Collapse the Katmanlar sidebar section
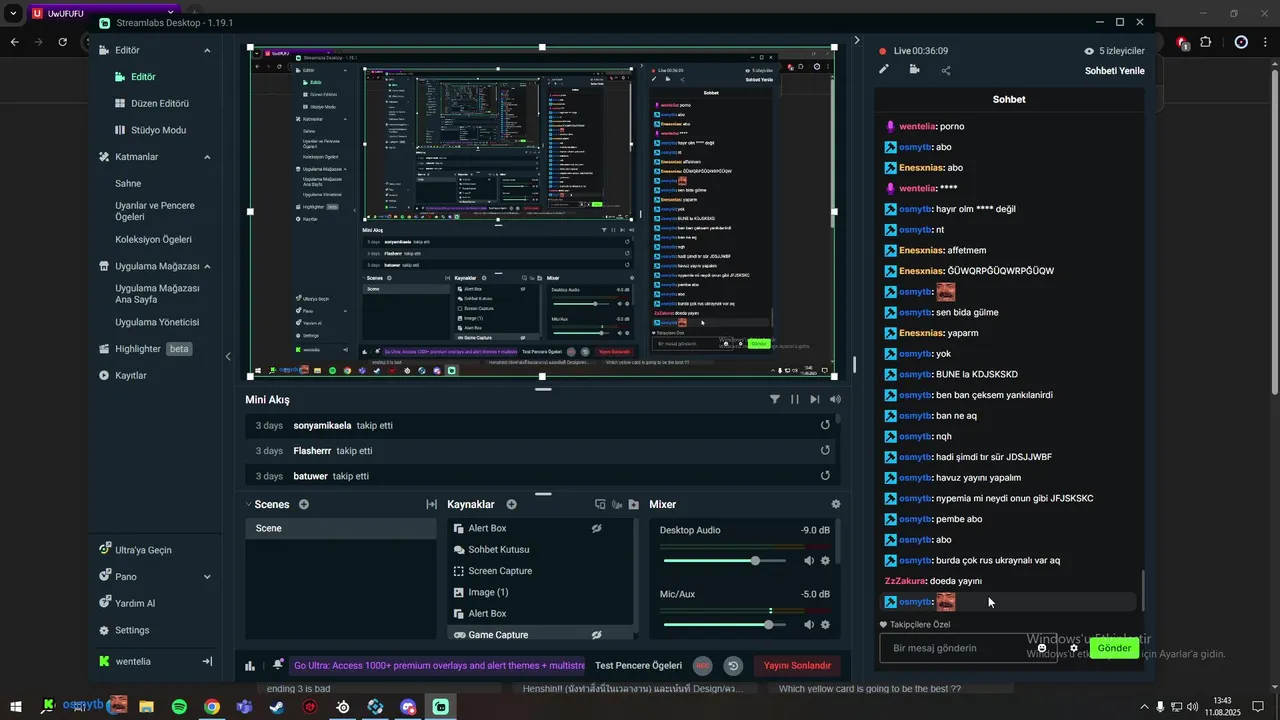Image resolution: width=1280 pixels, height=720 pixels. click(207, 157)
